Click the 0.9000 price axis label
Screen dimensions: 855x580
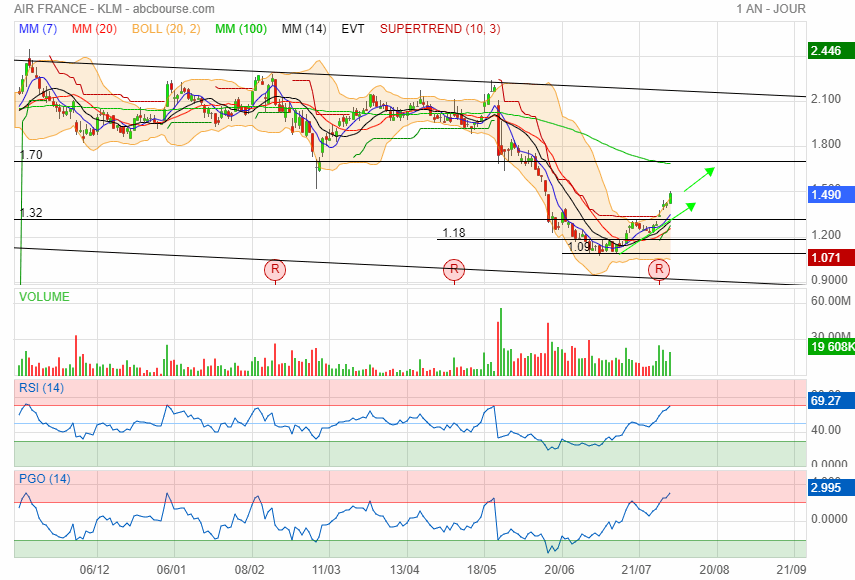pos(829,280)
